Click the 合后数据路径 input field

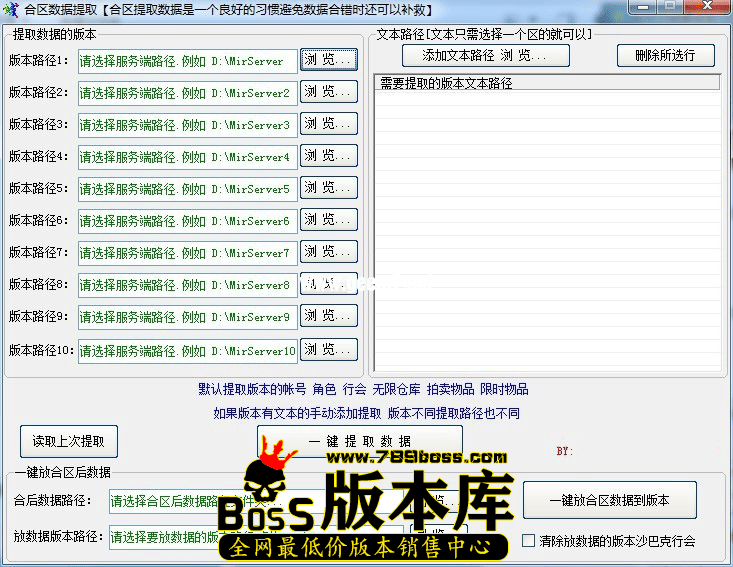[256, 501]
